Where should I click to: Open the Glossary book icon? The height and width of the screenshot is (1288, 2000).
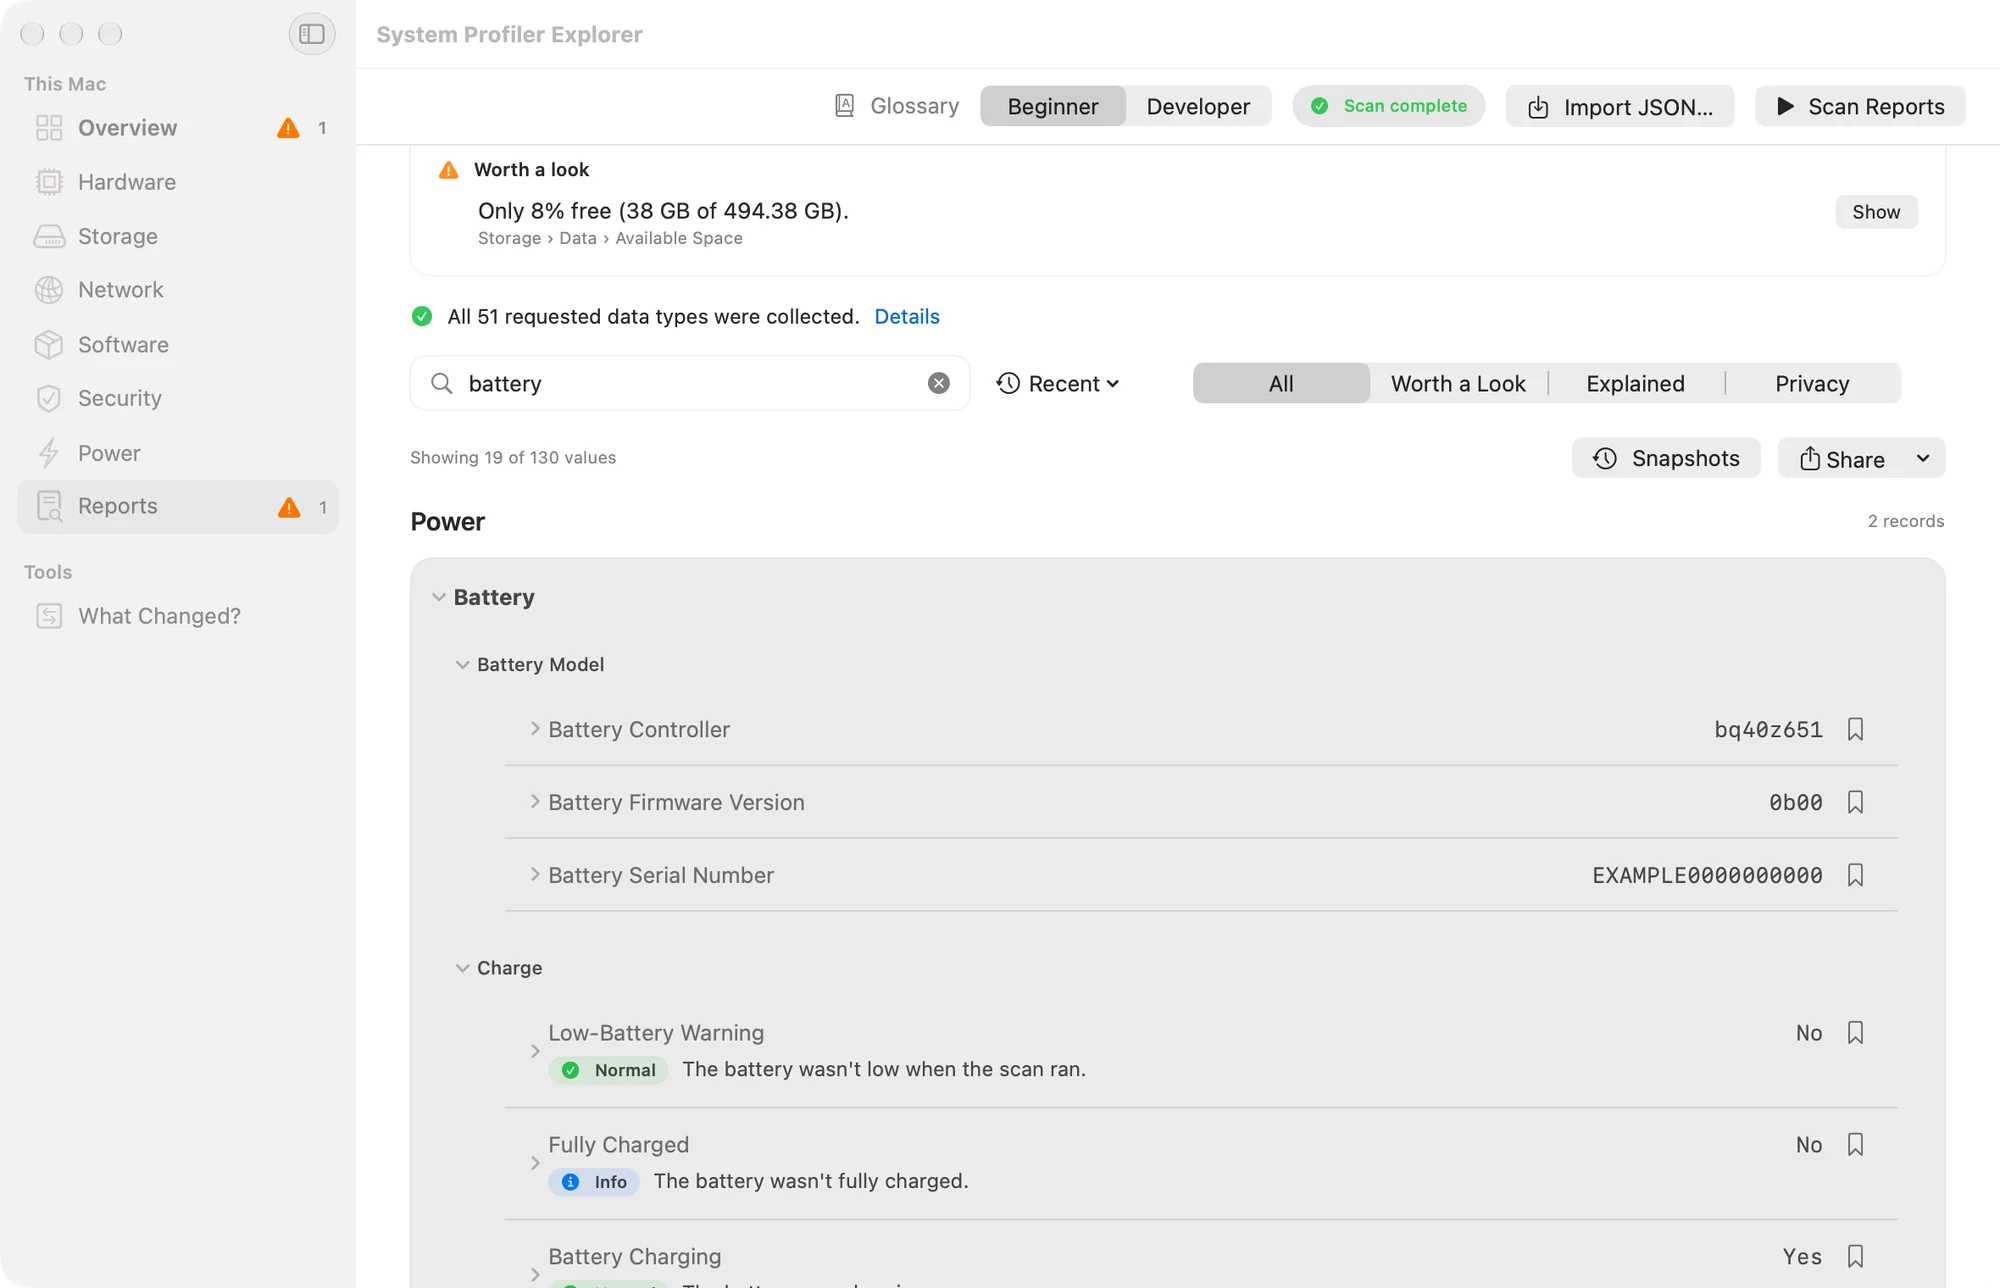[844, 106]
